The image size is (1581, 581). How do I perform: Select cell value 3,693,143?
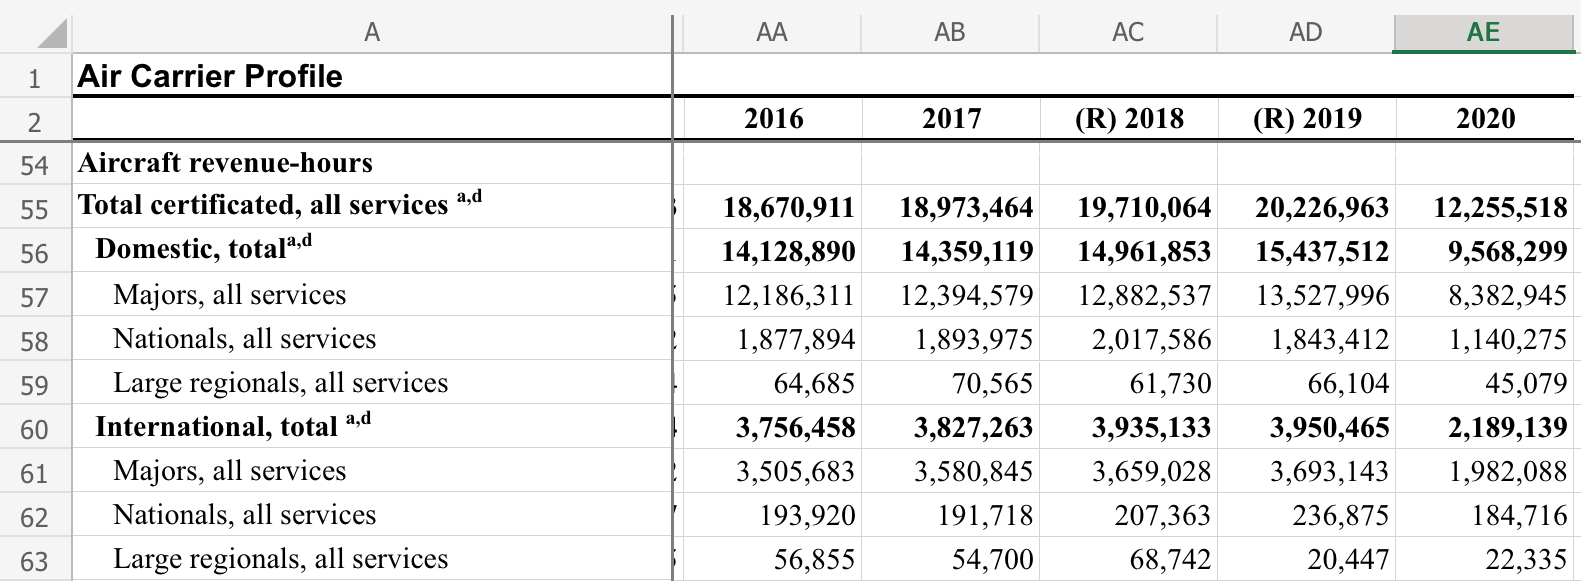pyautogui.click(x=1306, y=472)
